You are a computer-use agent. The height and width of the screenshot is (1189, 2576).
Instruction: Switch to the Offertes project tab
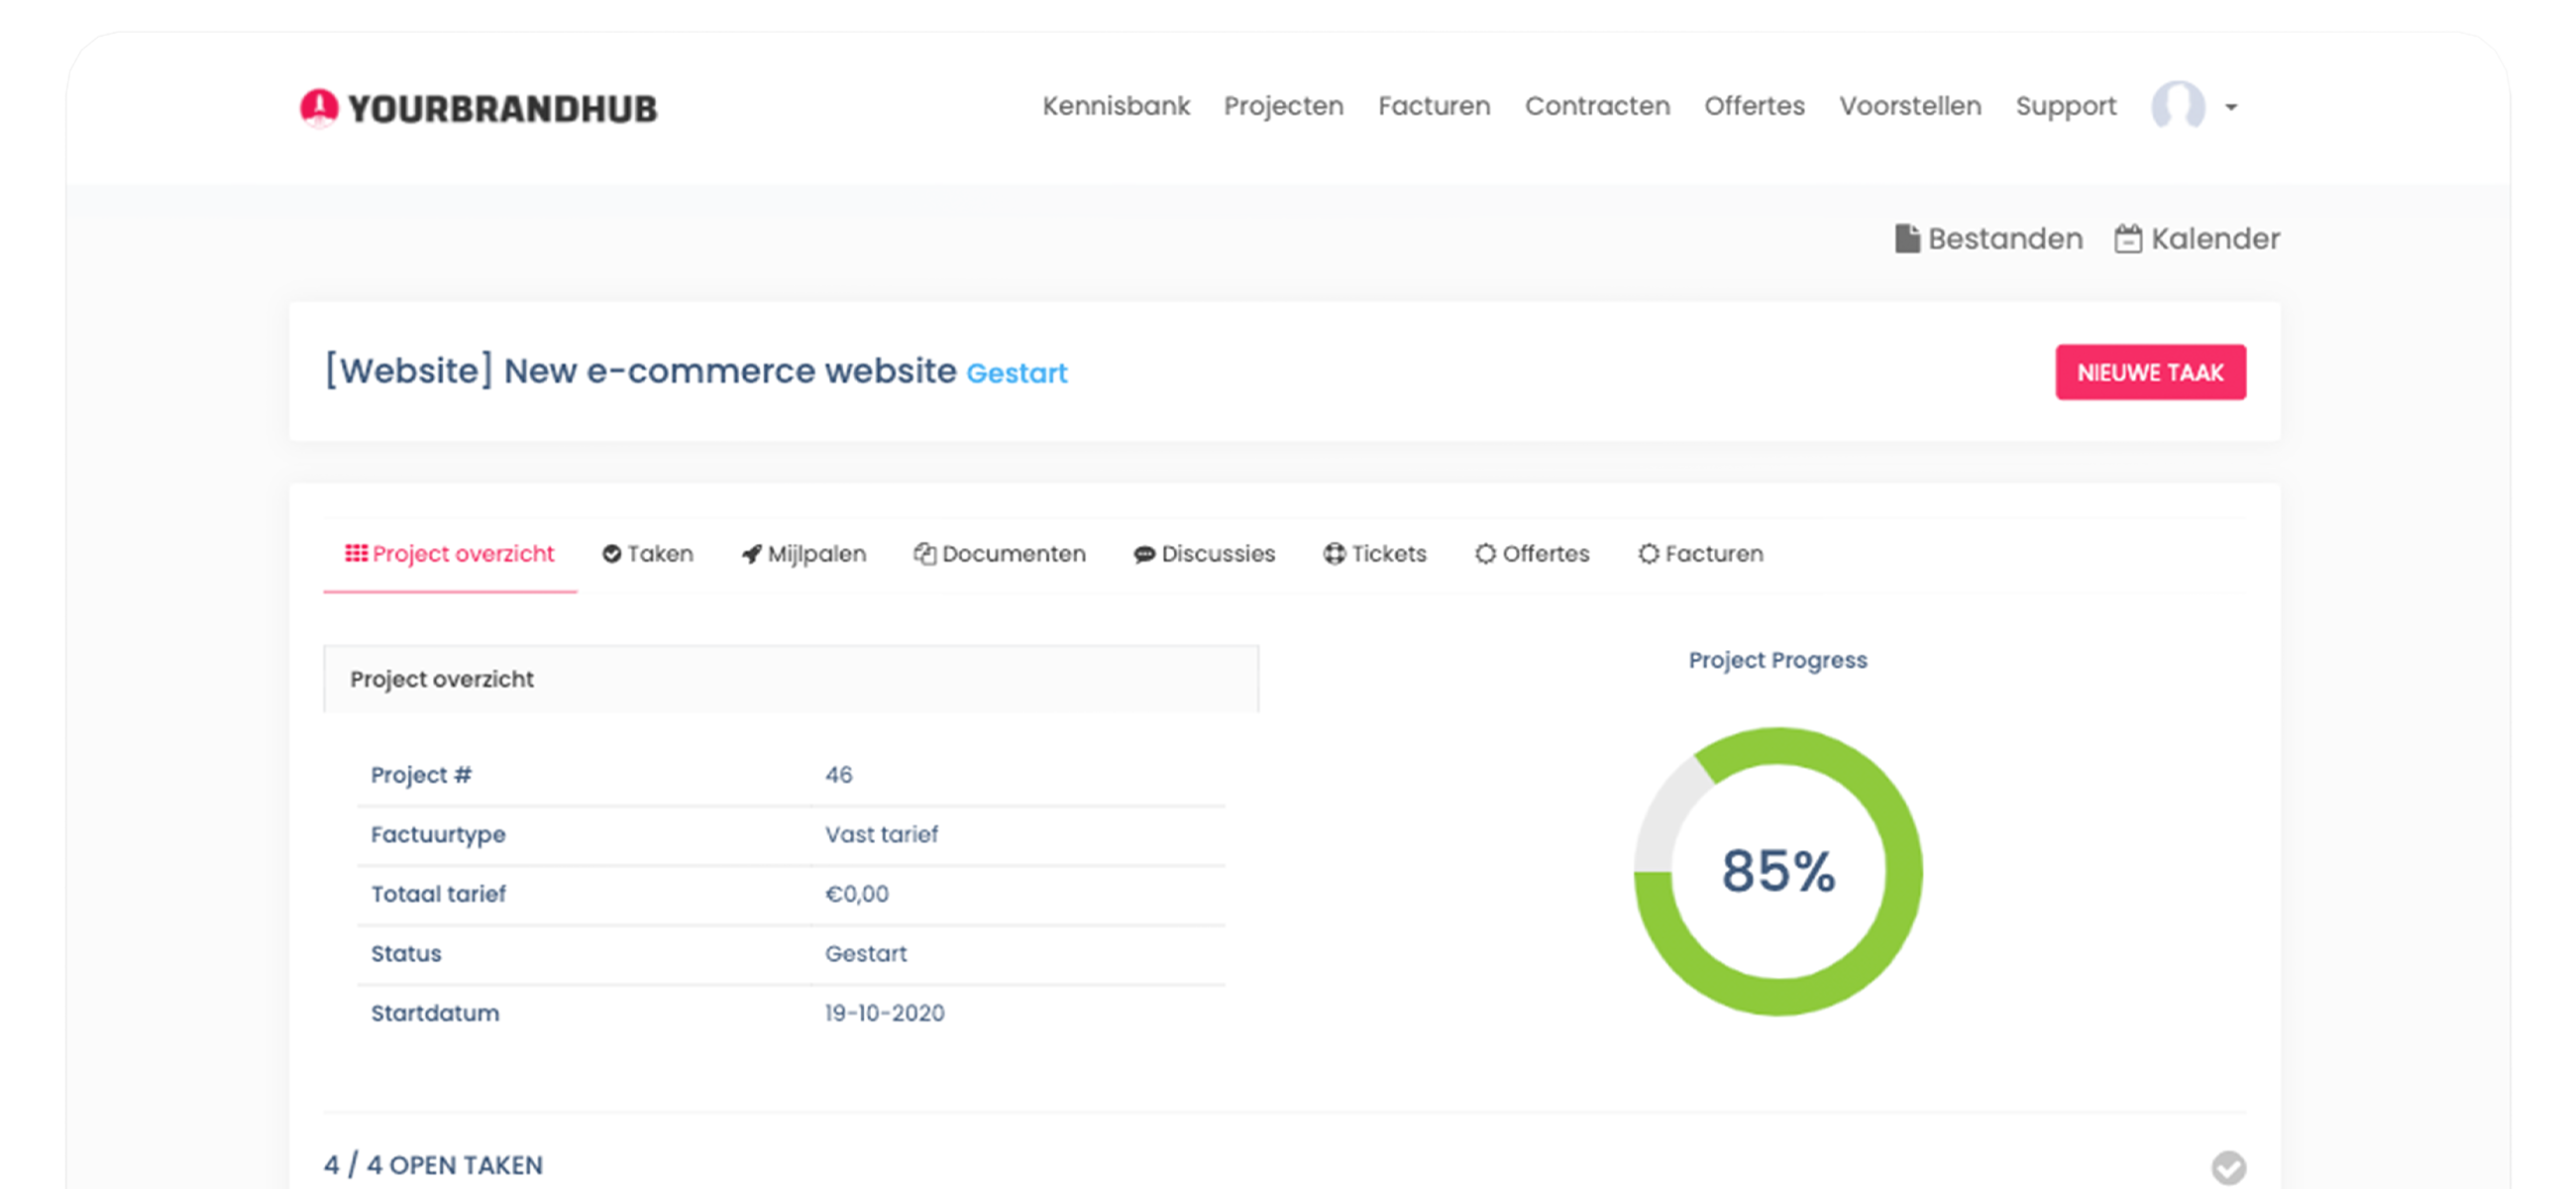coord(1532,554)
